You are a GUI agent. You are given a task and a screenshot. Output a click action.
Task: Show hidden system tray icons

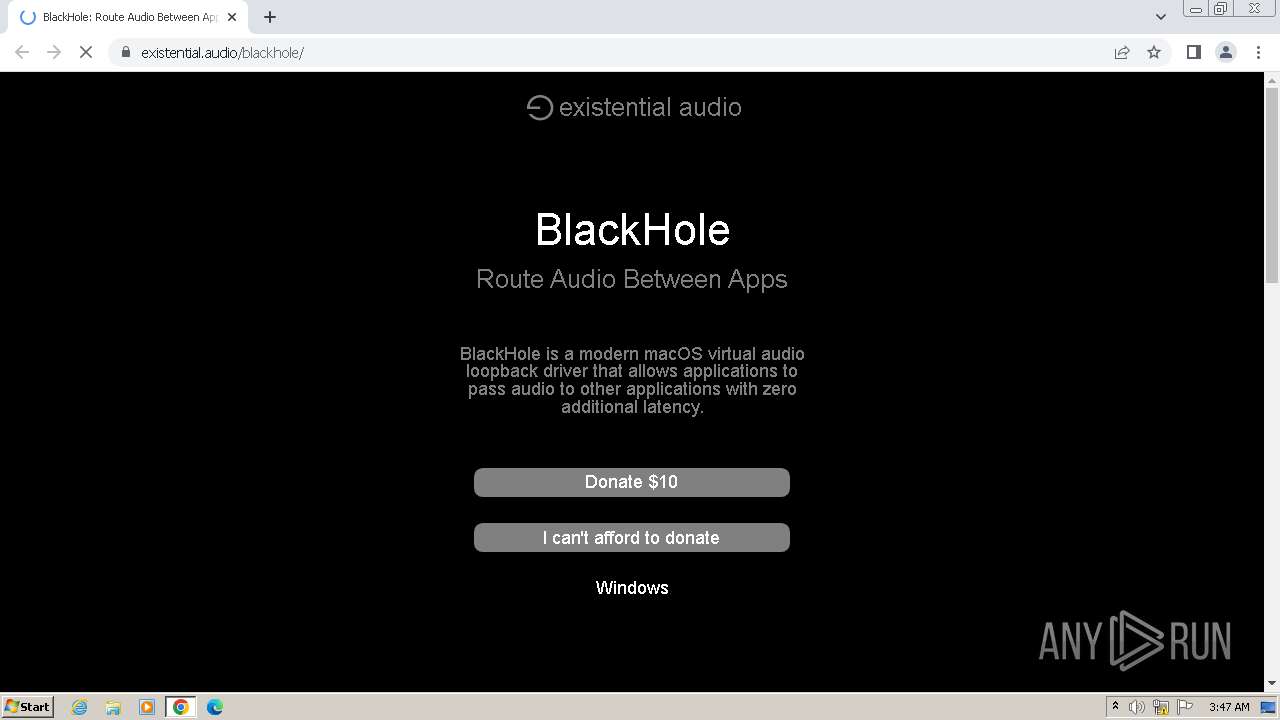[1115, 707]
